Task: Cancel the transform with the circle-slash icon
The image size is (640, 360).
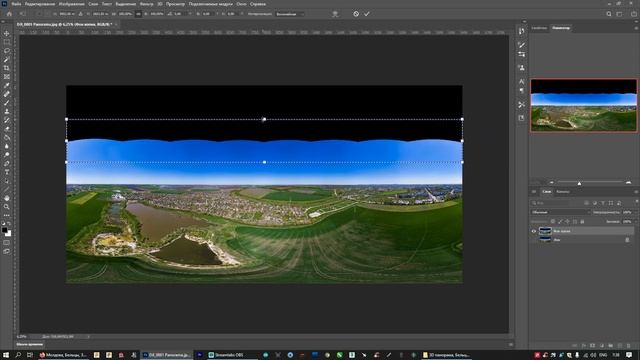Action: (356, 14)
